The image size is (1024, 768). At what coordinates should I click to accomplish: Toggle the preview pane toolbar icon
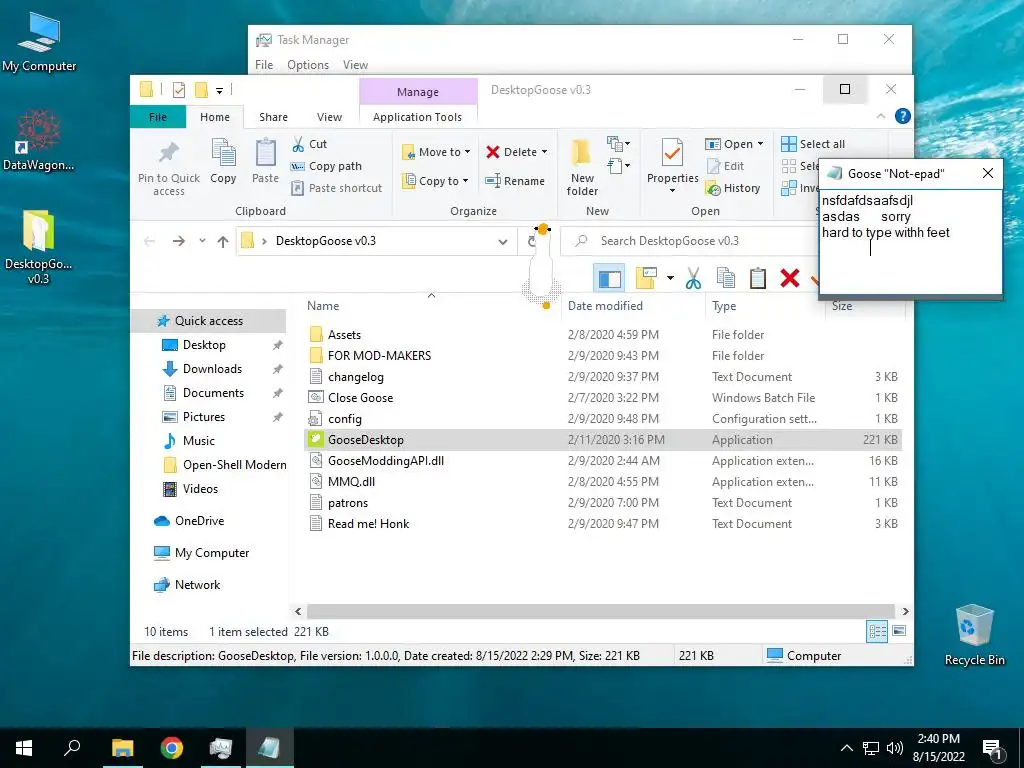pyautogui.click(x=609, y=279)
